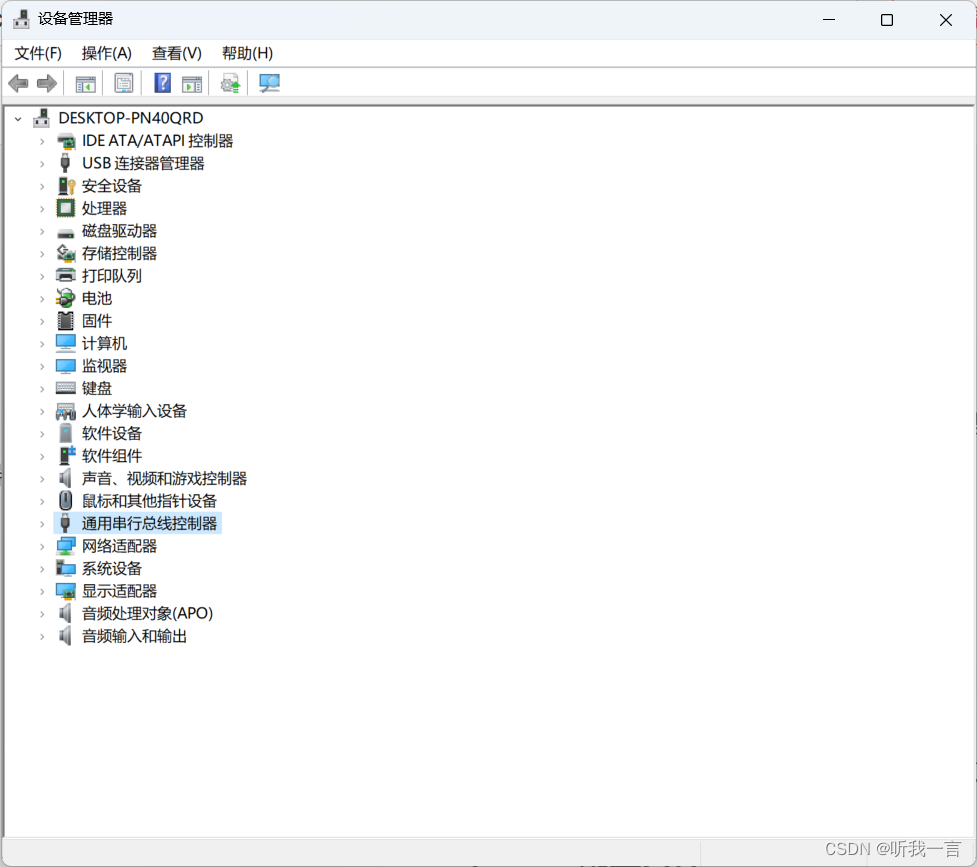Select the 人体学输入设备 label

[135, 411]
